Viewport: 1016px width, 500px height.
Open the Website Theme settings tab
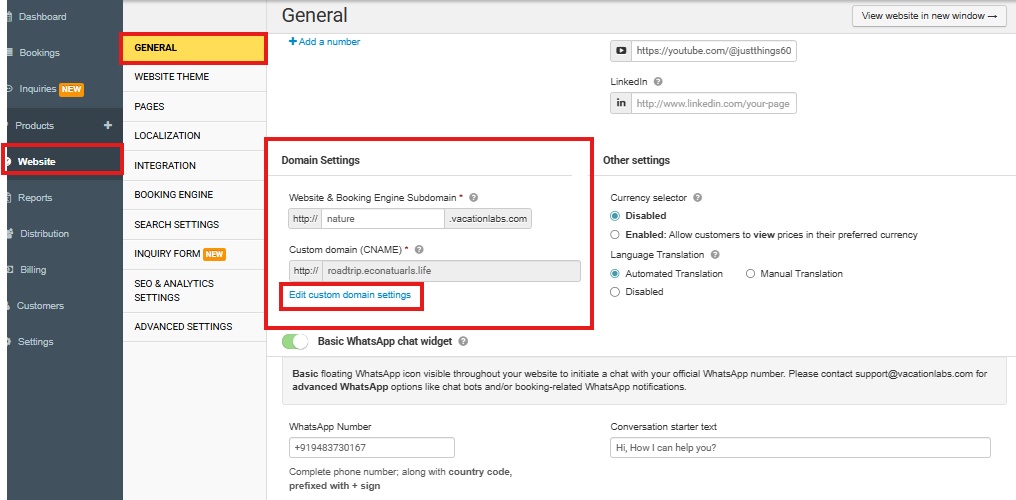click(172, 77)
